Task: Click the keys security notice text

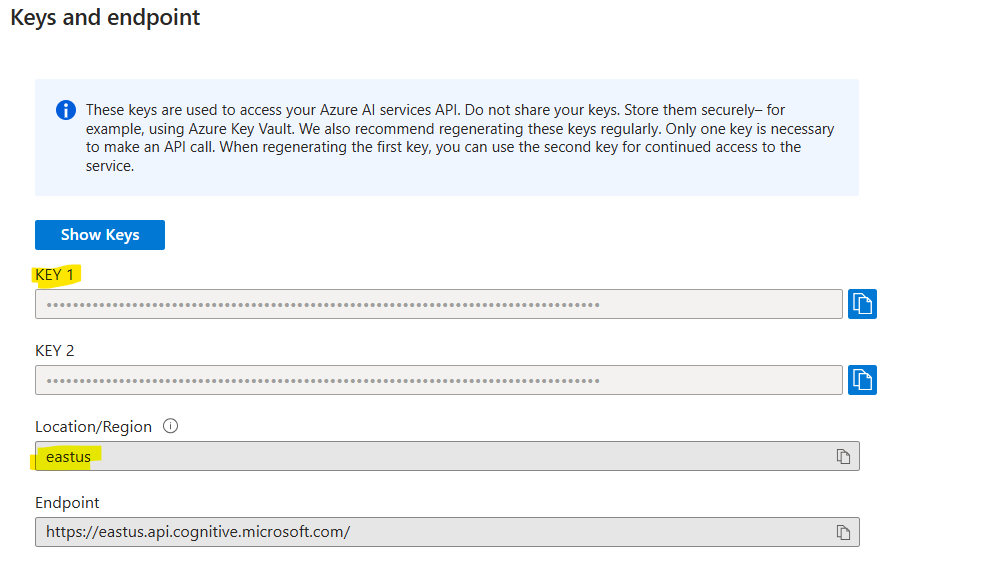Action: tap(460, 138)
